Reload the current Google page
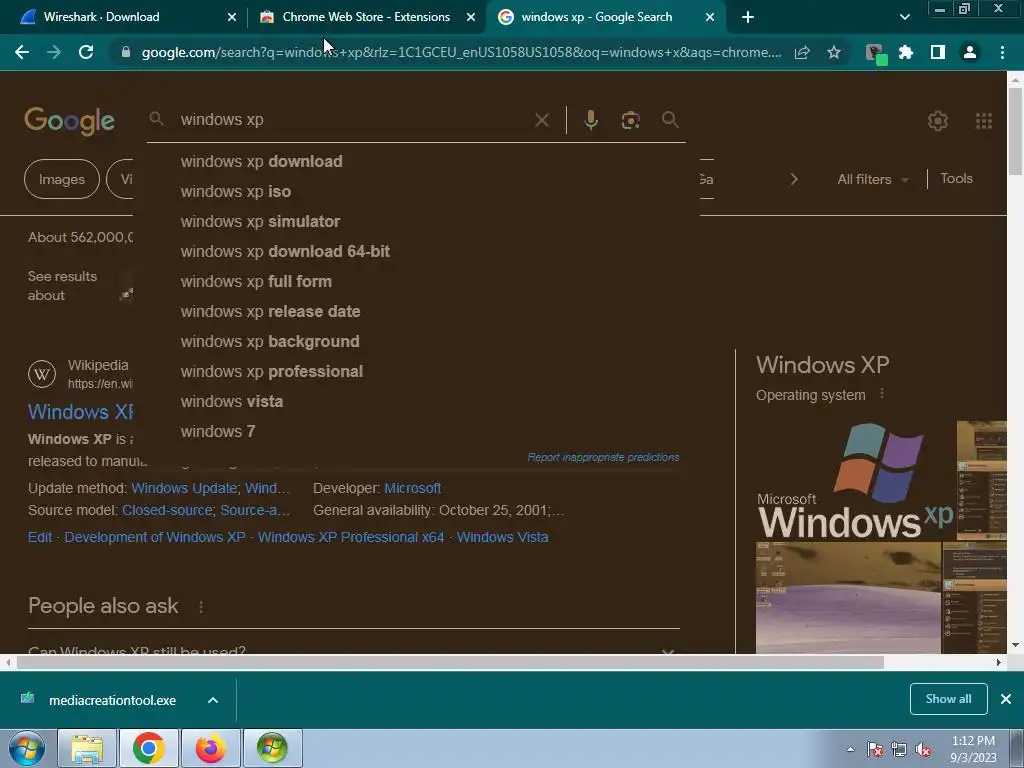This screenshot has width=1024, height=768. pyautogui.click(x=86, y=52)
